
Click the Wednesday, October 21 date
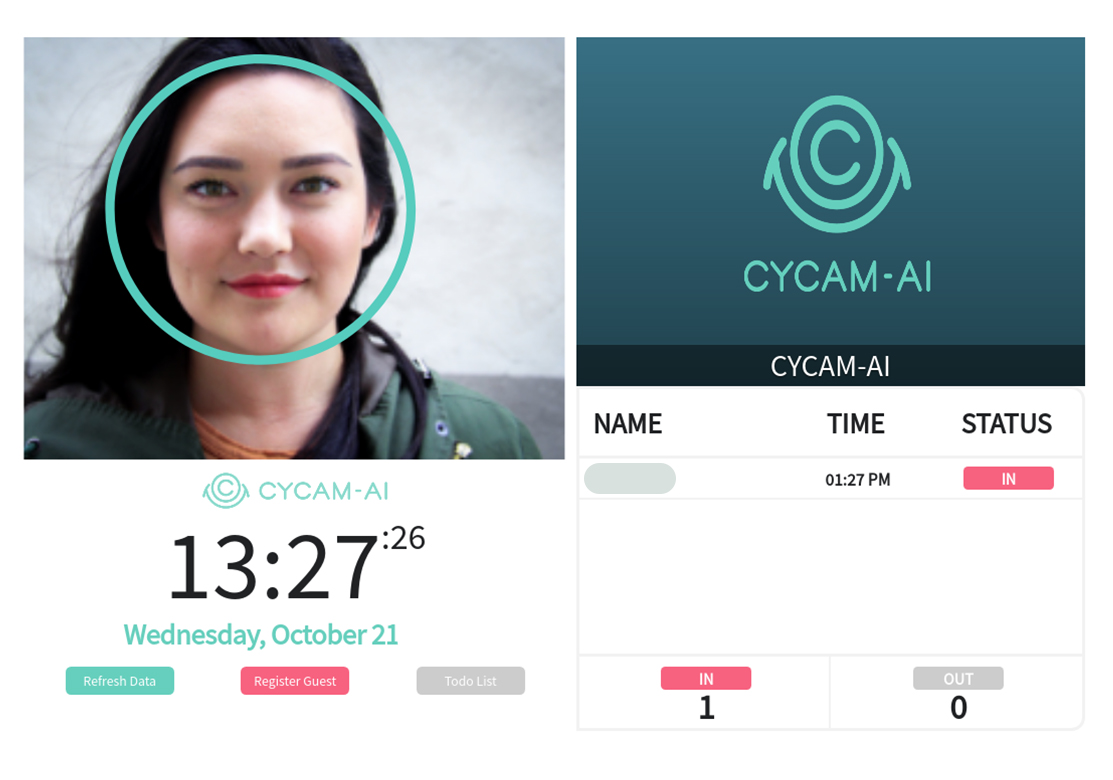coord(261,635)
